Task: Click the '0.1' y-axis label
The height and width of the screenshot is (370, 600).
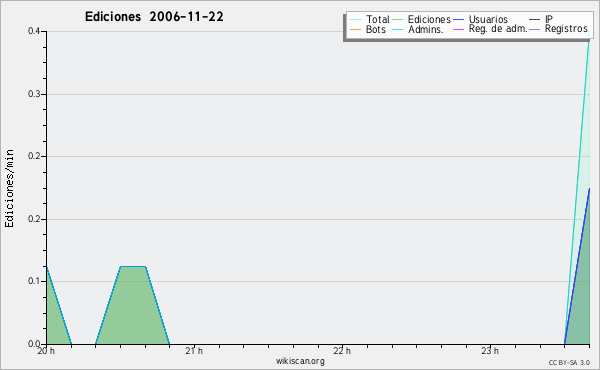Action: 34,281
